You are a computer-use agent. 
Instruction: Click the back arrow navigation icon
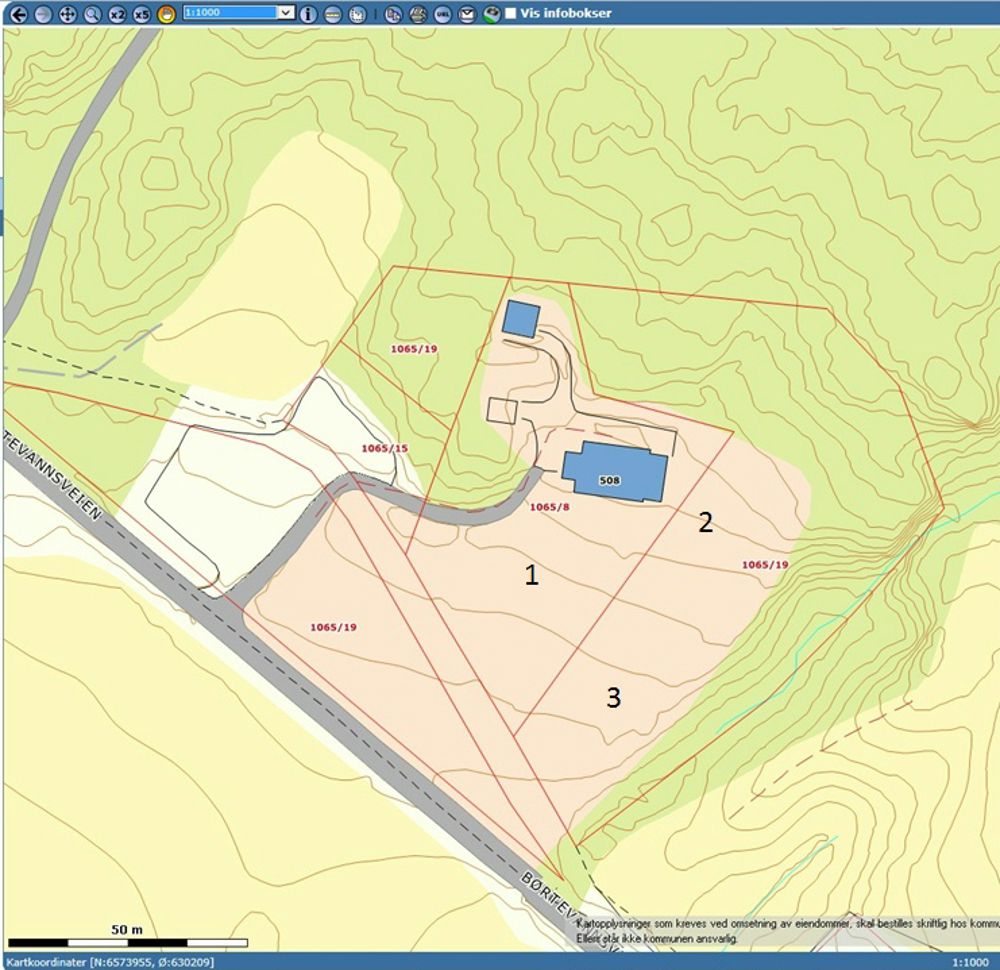pyautogui.click(x=17, y=14)
